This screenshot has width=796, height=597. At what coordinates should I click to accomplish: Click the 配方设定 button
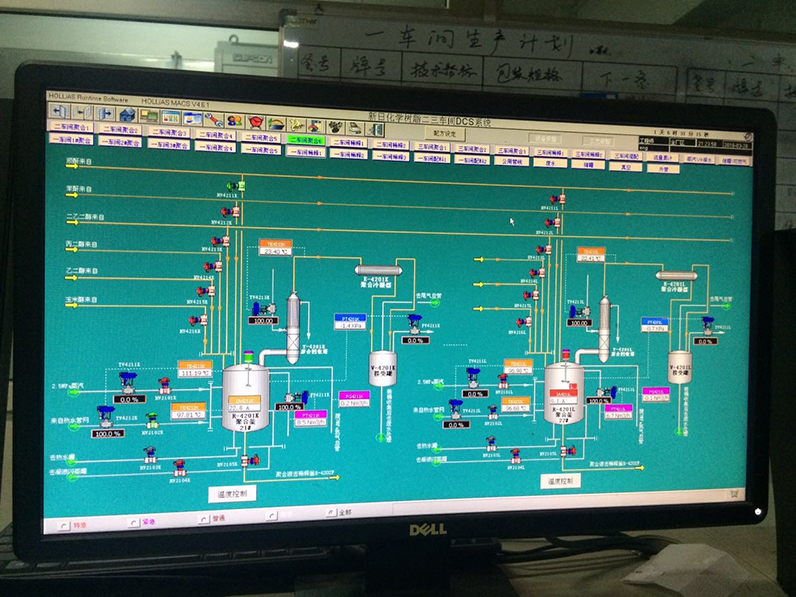coord(445,134)
